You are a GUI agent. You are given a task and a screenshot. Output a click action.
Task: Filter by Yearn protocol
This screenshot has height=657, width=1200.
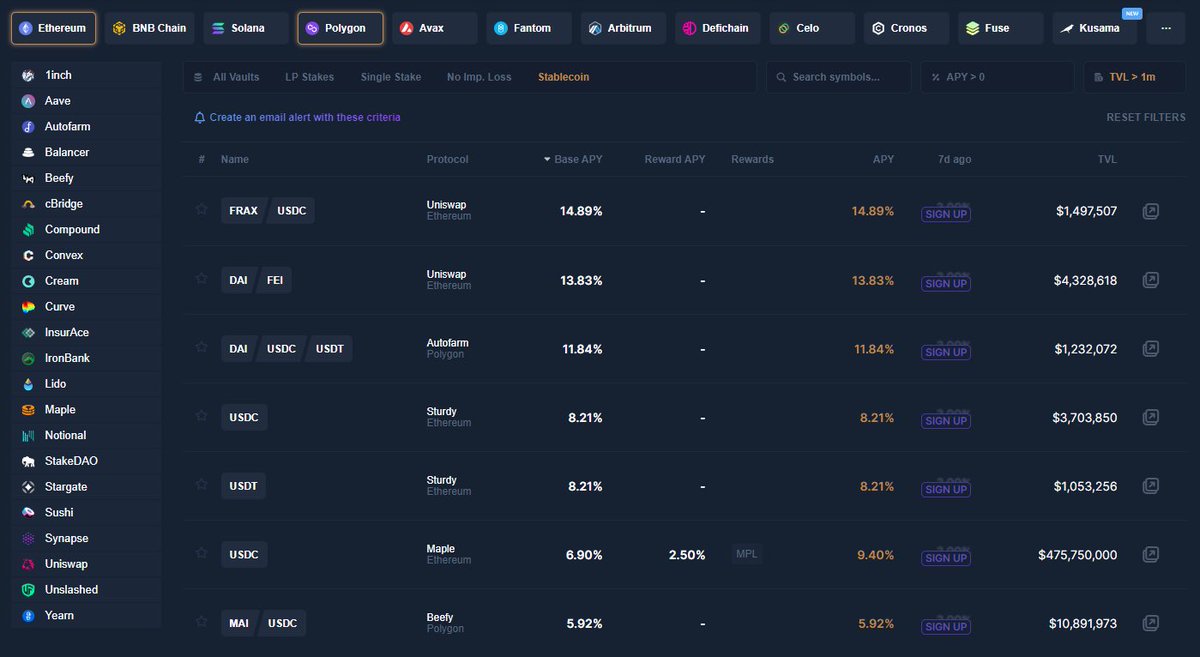tap(86, 615)
